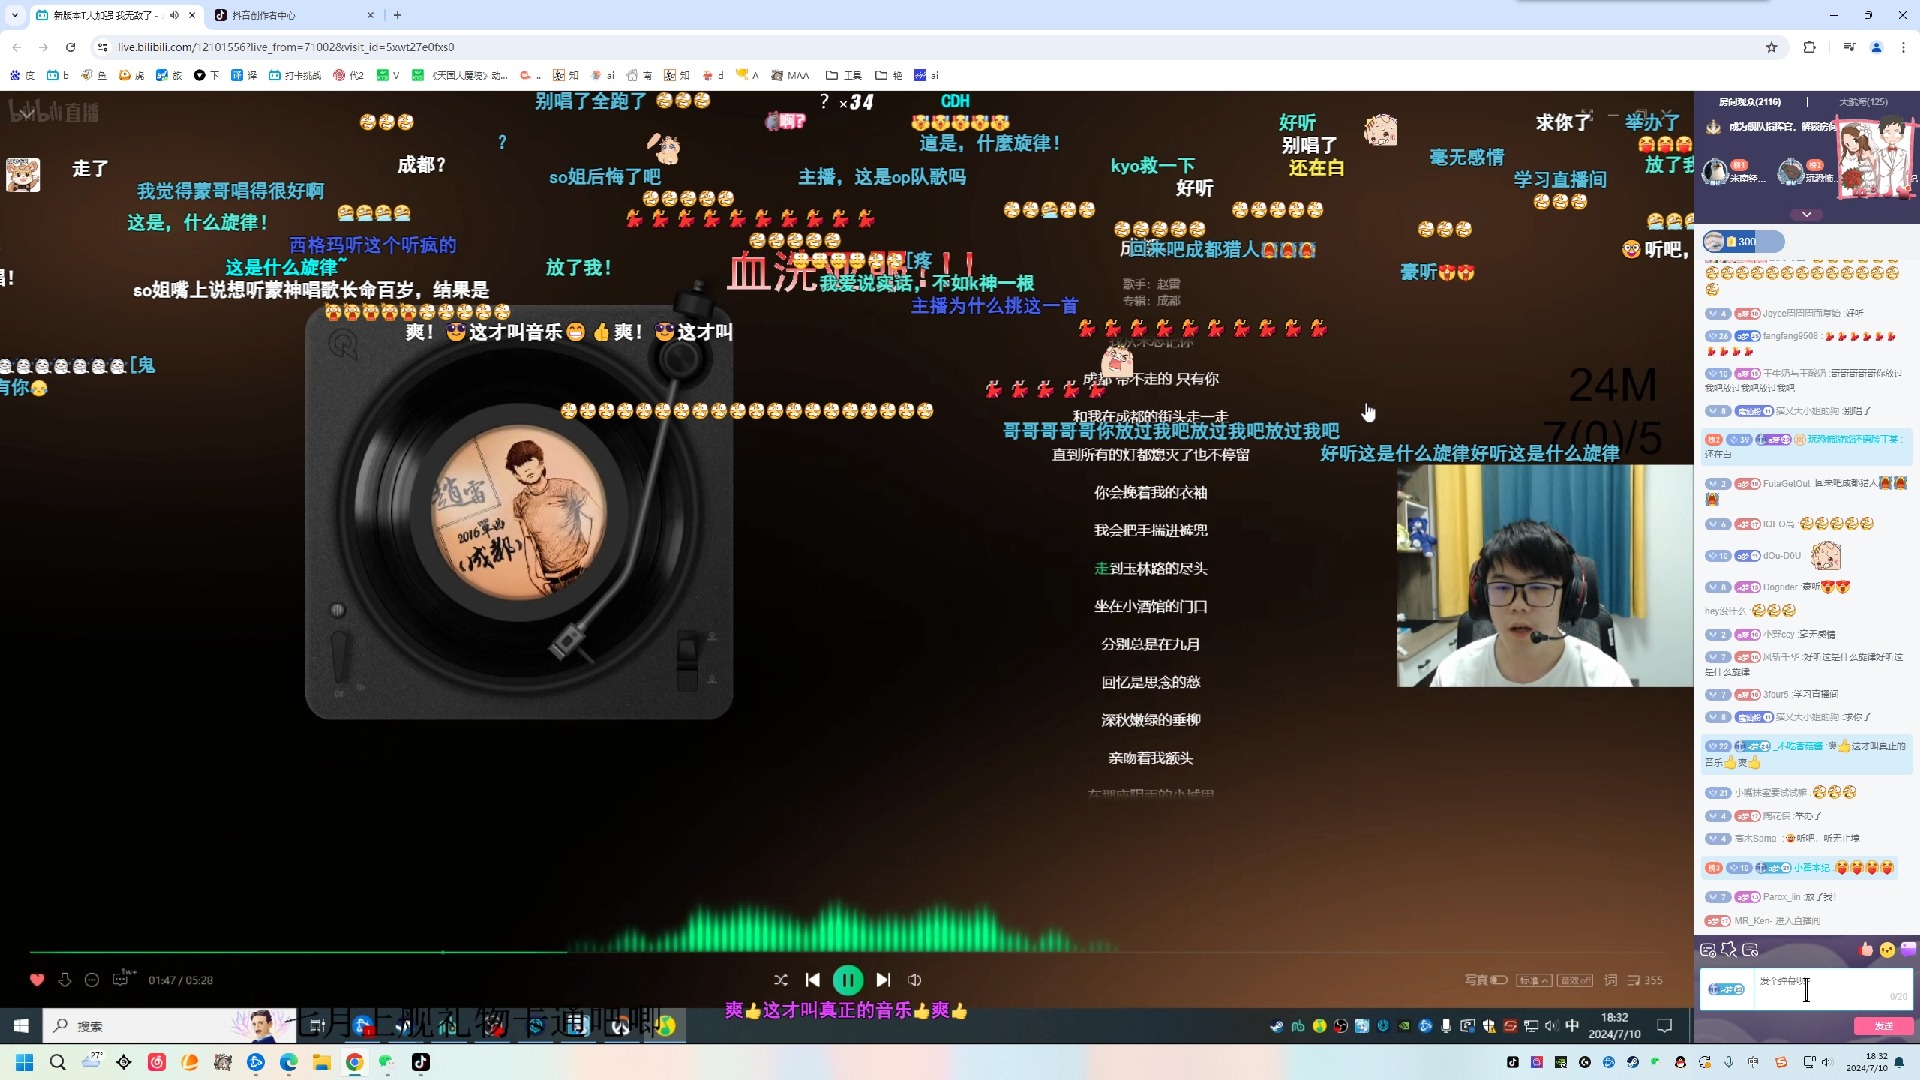Open the emoji picker above chat input

(x=1887, y=949)
